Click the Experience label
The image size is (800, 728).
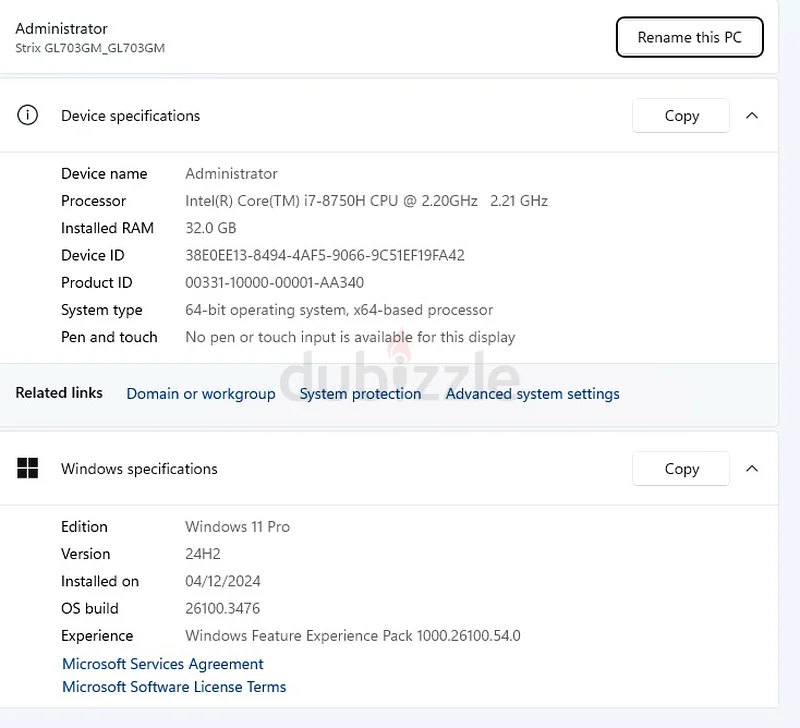pyautogui.click(x=97, y=636)
